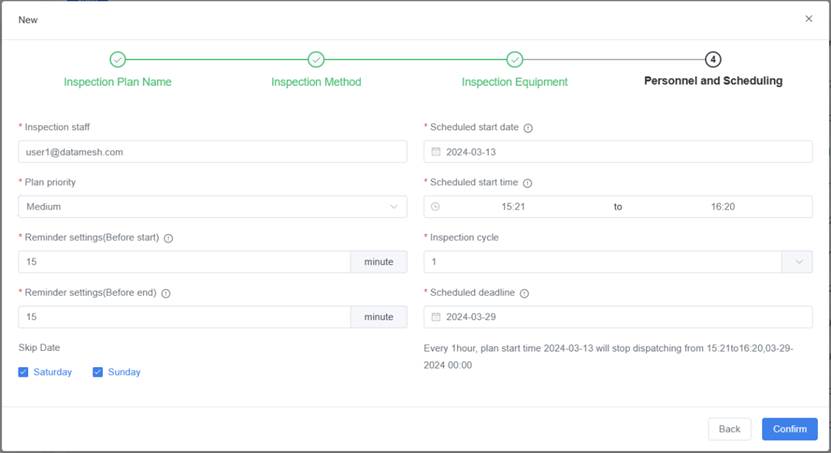Uncheck the Sunday skip date checkbox
This screenshot has height=453, width=831.
click(x=98, y=372)
